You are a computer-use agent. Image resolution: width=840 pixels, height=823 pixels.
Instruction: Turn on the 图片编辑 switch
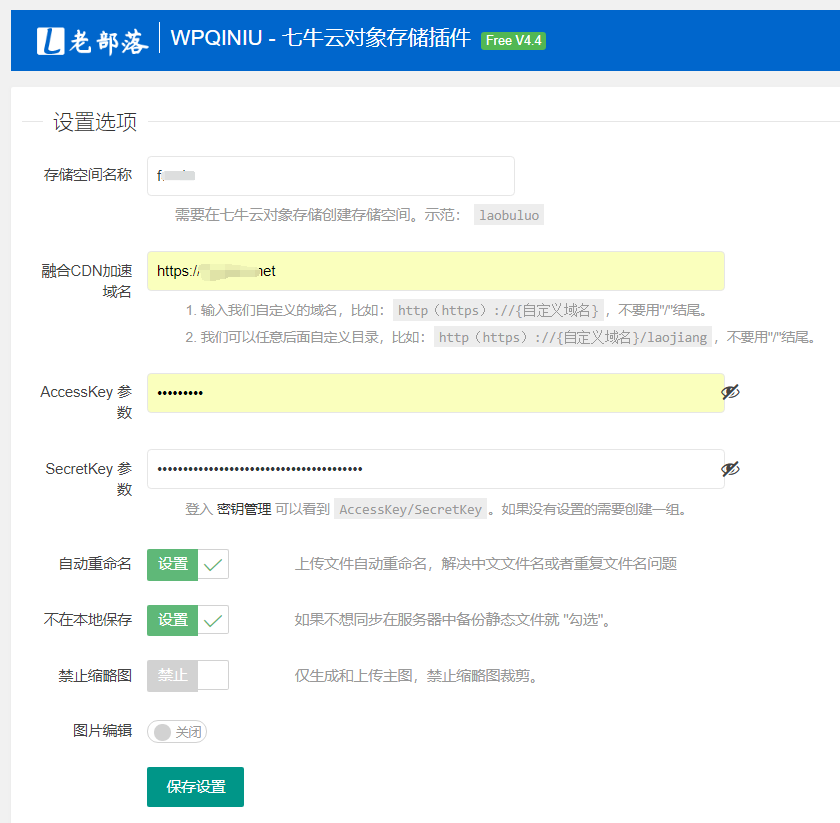click(177, 731)
